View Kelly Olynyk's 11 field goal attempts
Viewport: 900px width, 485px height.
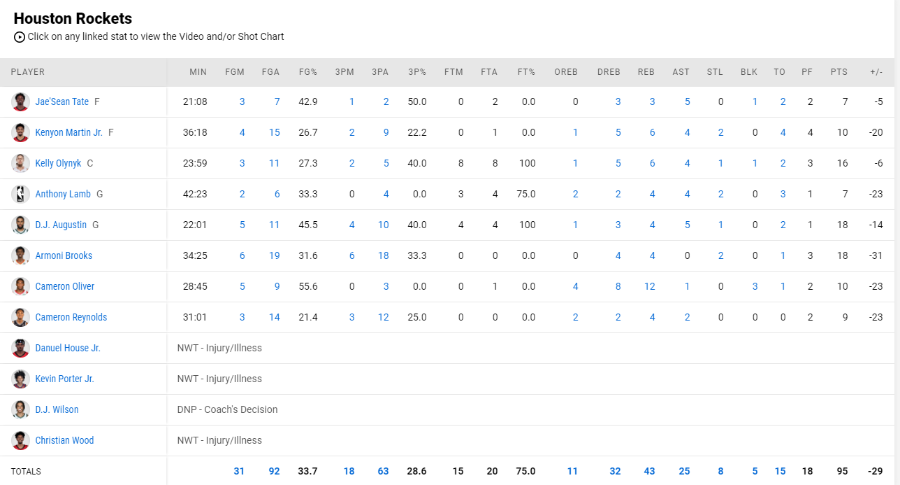pyautogui.click(x=274, y=163)
